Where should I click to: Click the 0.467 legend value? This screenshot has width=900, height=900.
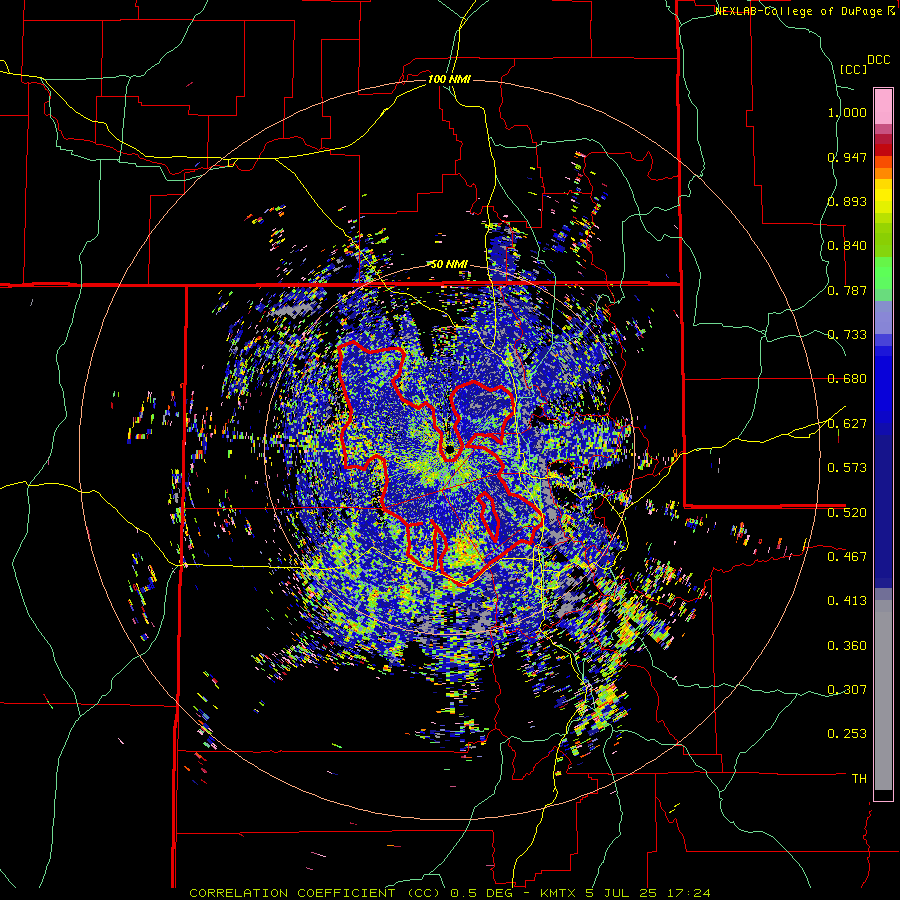847,556
